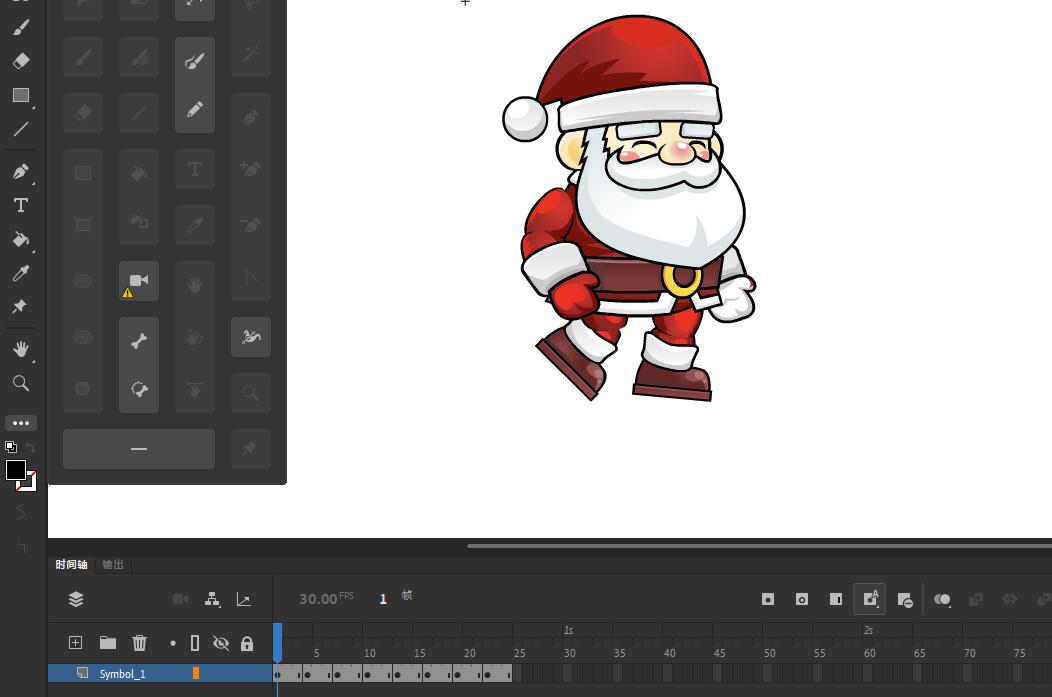
Task: Pick the dimmed Eyedropper in tools panel
Action: [x=195, y=225]
